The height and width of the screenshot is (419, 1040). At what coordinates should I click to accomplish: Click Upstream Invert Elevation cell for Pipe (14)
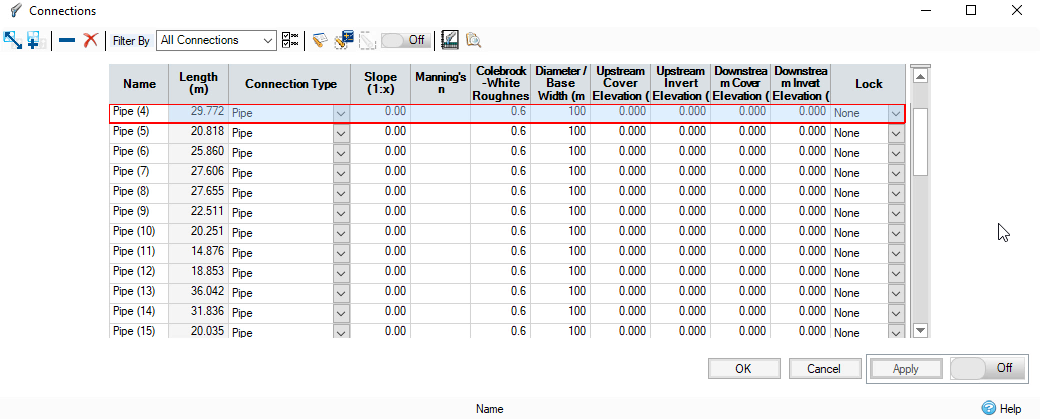681,311
